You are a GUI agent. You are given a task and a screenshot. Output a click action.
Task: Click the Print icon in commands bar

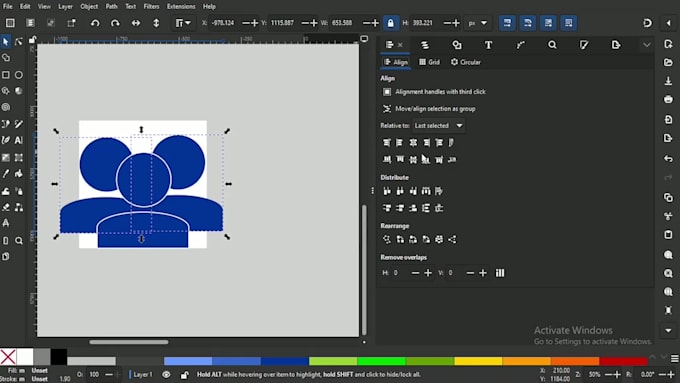pos(668,100)
